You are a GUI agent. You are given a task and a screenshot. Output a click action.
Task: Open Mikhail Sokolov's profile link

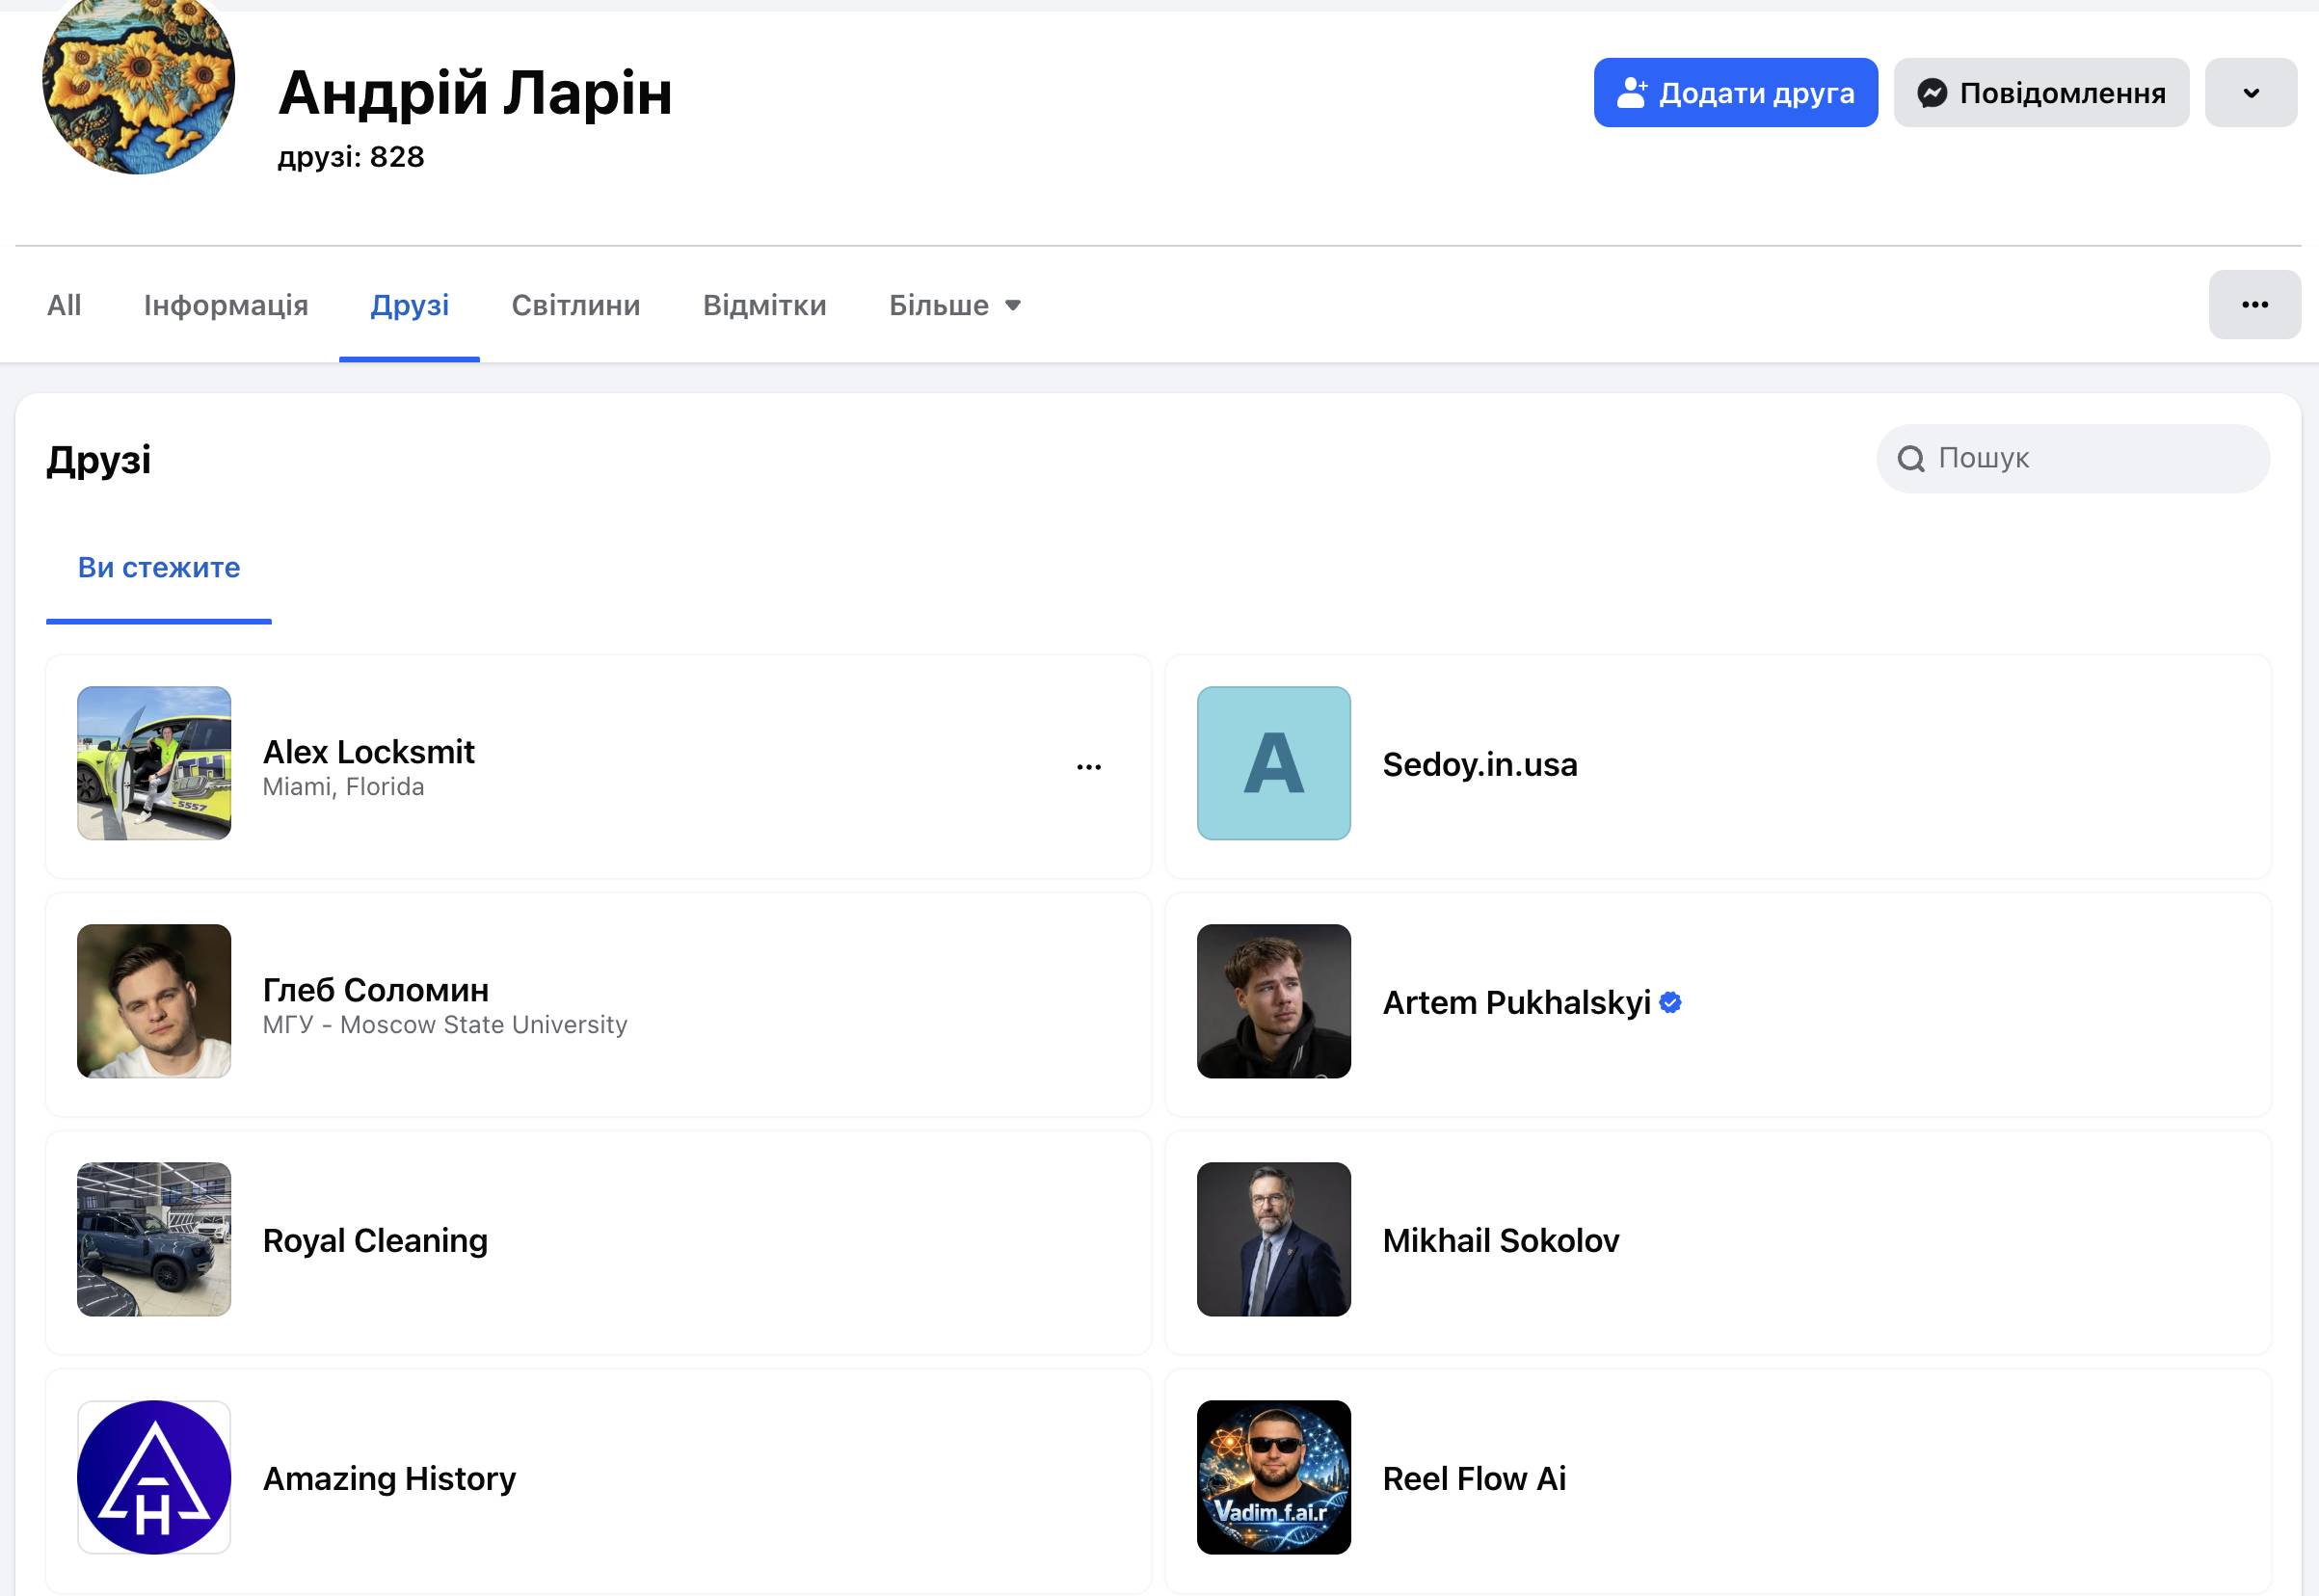click(1501, 1240)
